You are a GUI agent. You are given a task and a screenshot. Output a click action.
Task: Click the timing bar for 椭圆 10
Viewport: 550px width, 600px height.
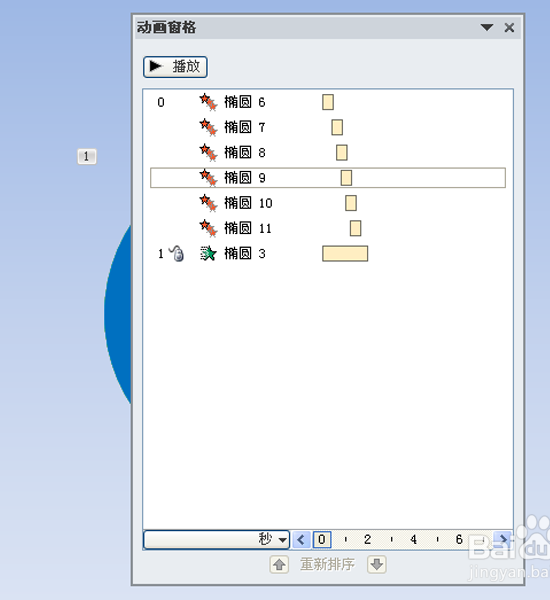[x=351, y=203]
